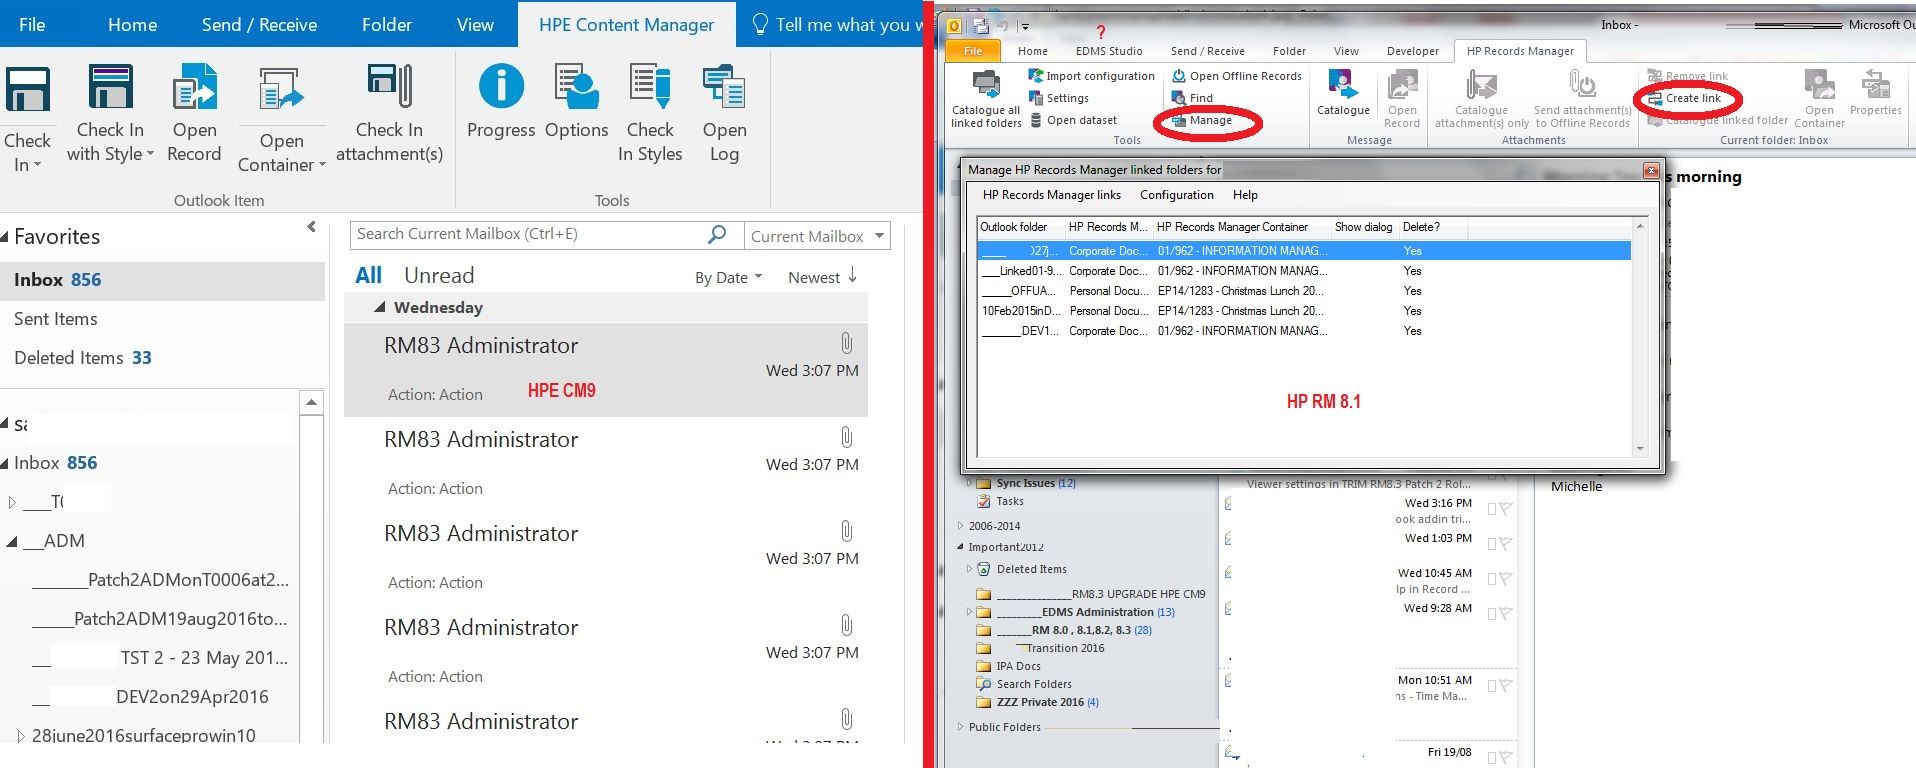This screenshot has width=1916, height=768.
Task: Select Deleted Items 33 in Favorites
Action: (162, 358)
